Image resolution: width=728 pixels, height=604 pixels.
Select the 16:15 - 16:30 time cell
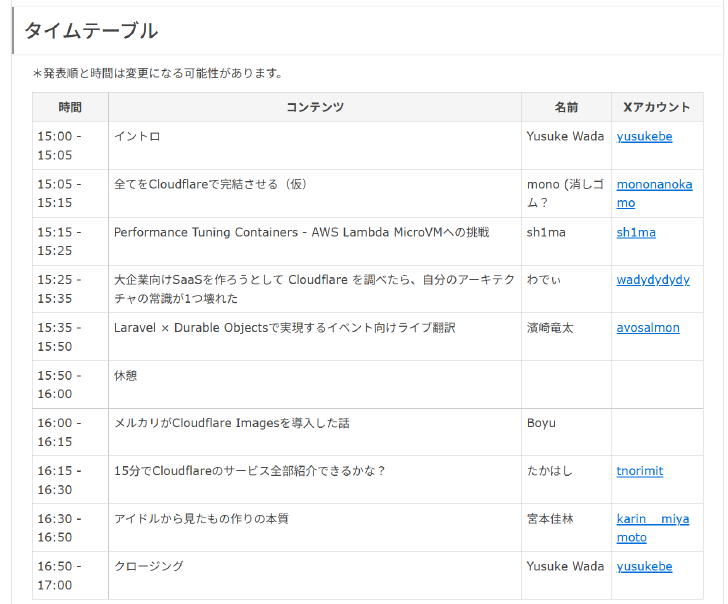(70, 480)
